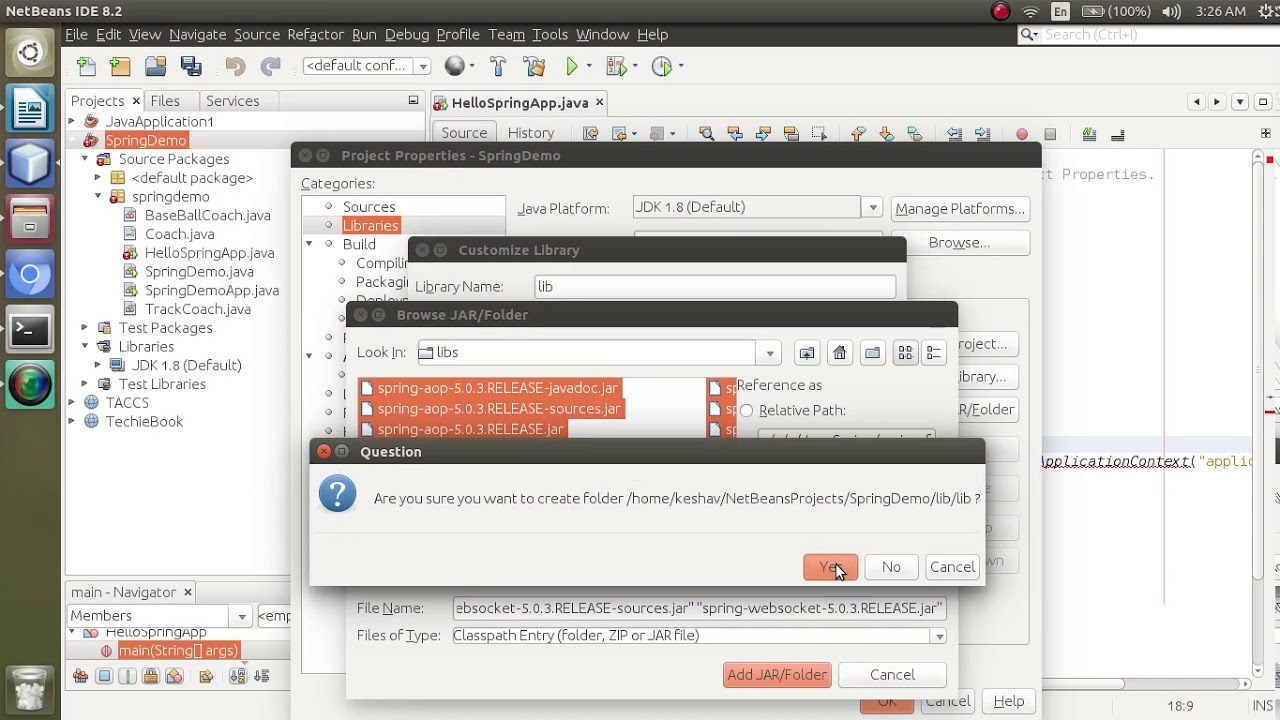Image resolution: width=1280 pixels, height=720 pixels.
Task: Click the Debug Project toolbar icon
Action: point(616,66)
